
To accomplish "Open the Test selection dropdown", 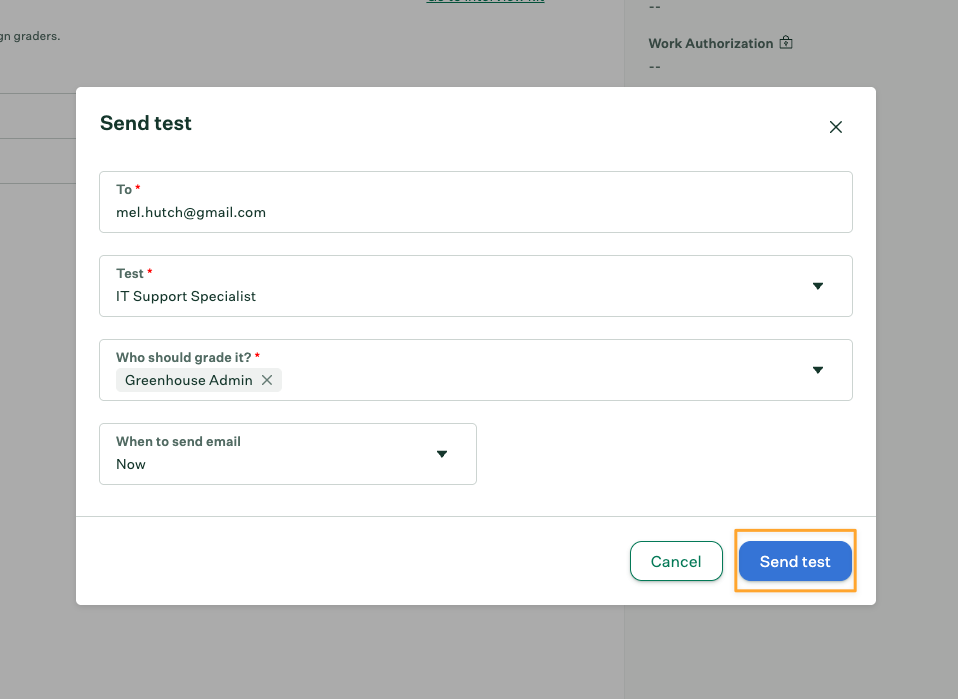I will [475, 286].
